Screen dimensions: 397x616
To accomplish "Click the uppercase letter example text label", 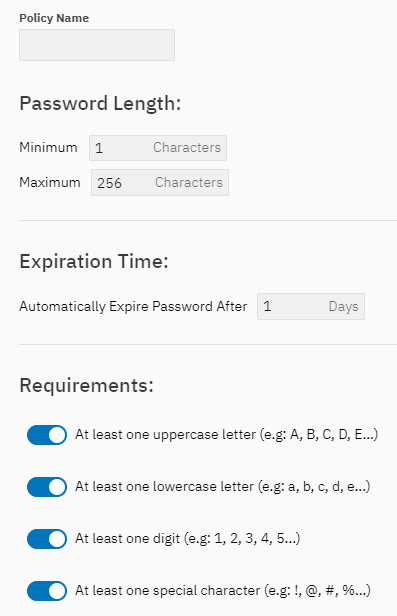I will (227, 435).
